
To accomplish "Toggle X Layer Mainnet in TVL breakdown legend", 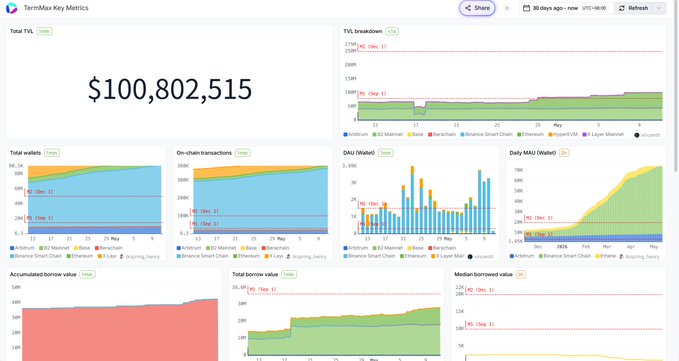I will point(603,135).
